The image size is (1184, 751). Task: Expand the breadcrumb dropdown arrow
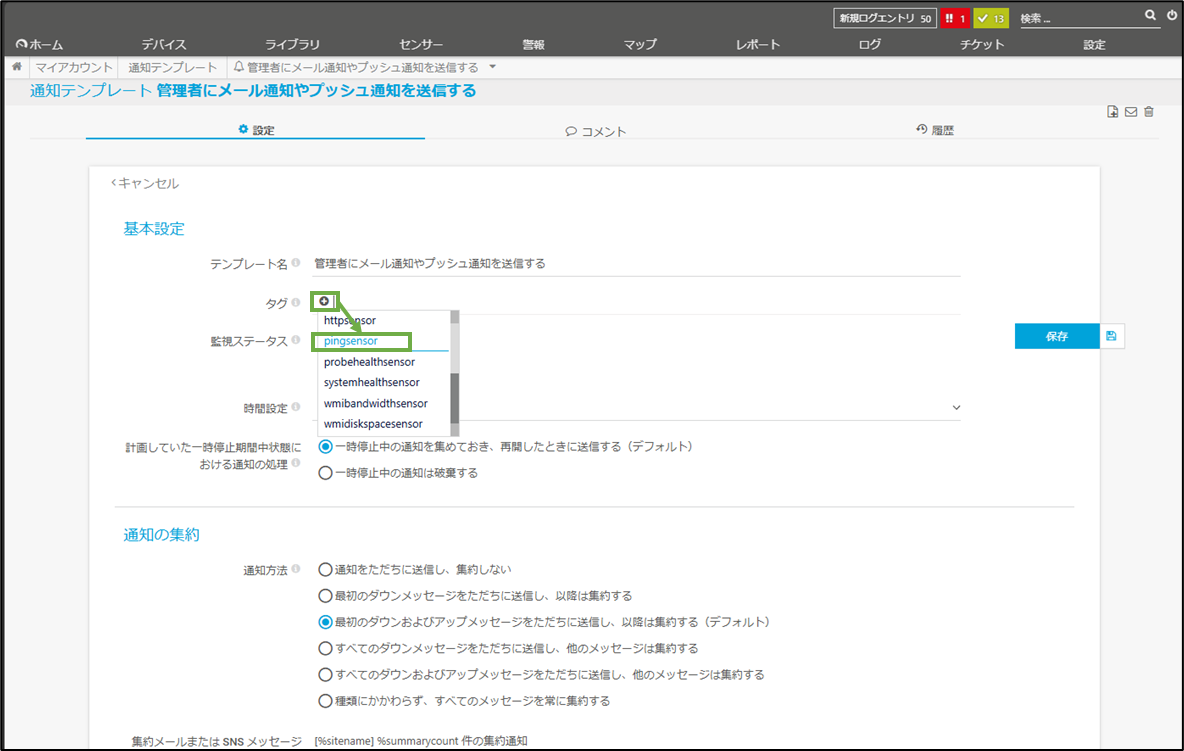[x=492, y=67]
